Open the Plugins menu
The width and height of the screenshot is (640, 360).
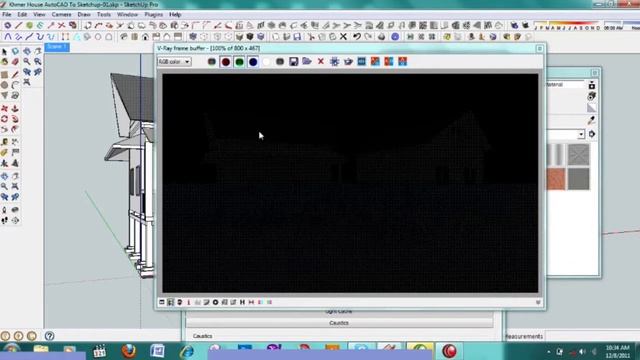153,14
